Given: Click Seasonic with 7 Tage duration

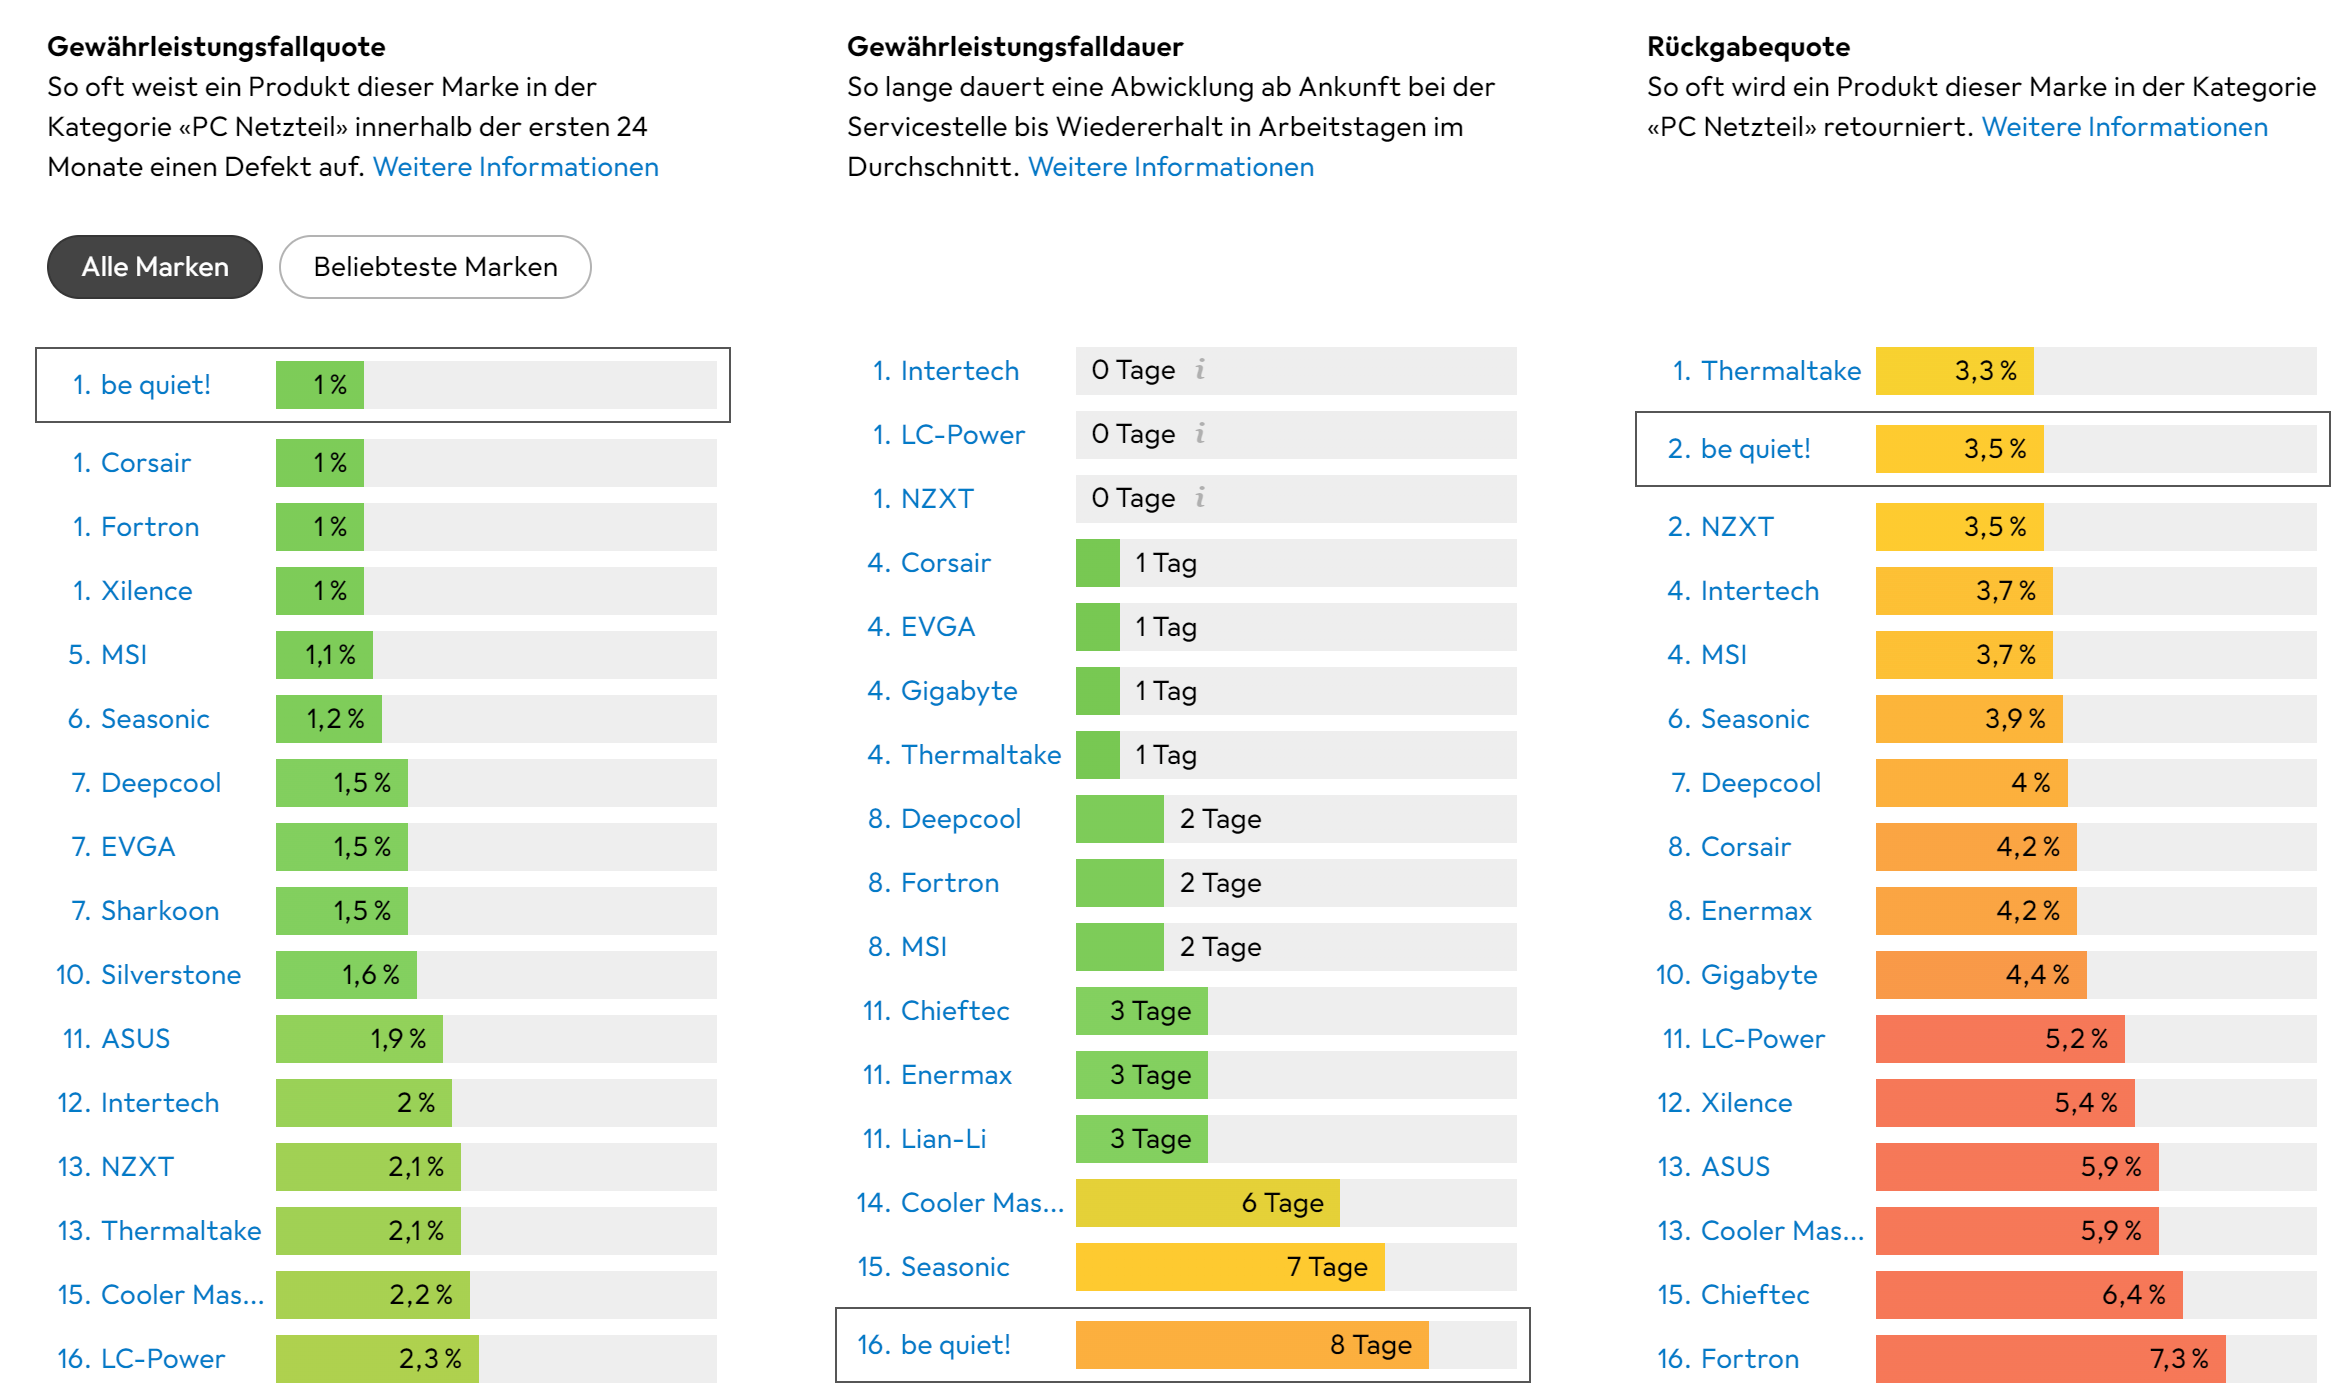Looking at the screenshot, I should pyautogui.click(x=955, y=1267).
